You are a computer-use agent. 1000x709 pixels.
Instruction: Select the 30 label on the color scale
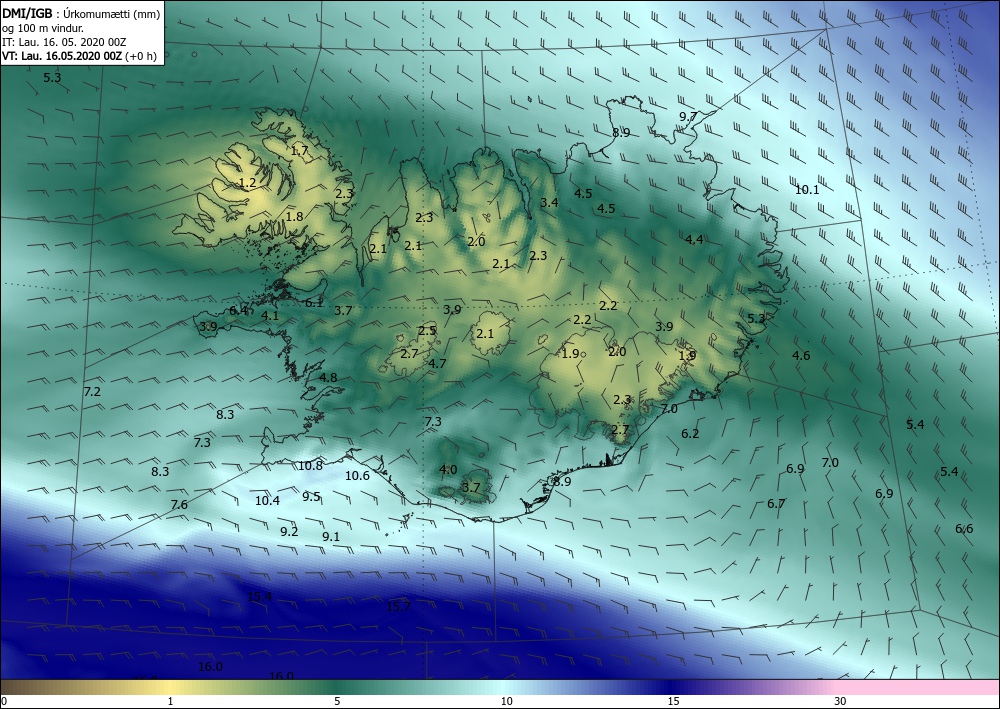[840, 701]
